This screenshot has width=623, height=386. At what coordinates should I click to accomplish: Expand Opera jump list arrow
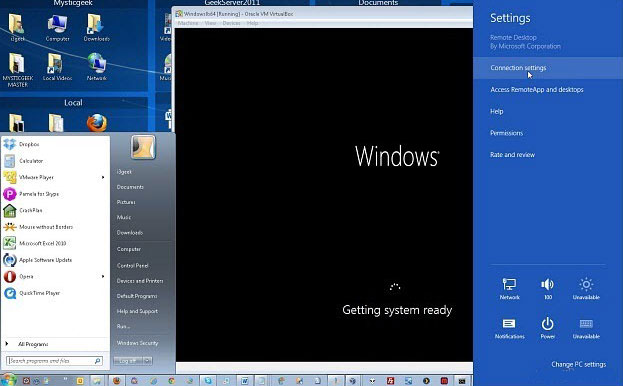pyautogui.click(x=103, y=276)
